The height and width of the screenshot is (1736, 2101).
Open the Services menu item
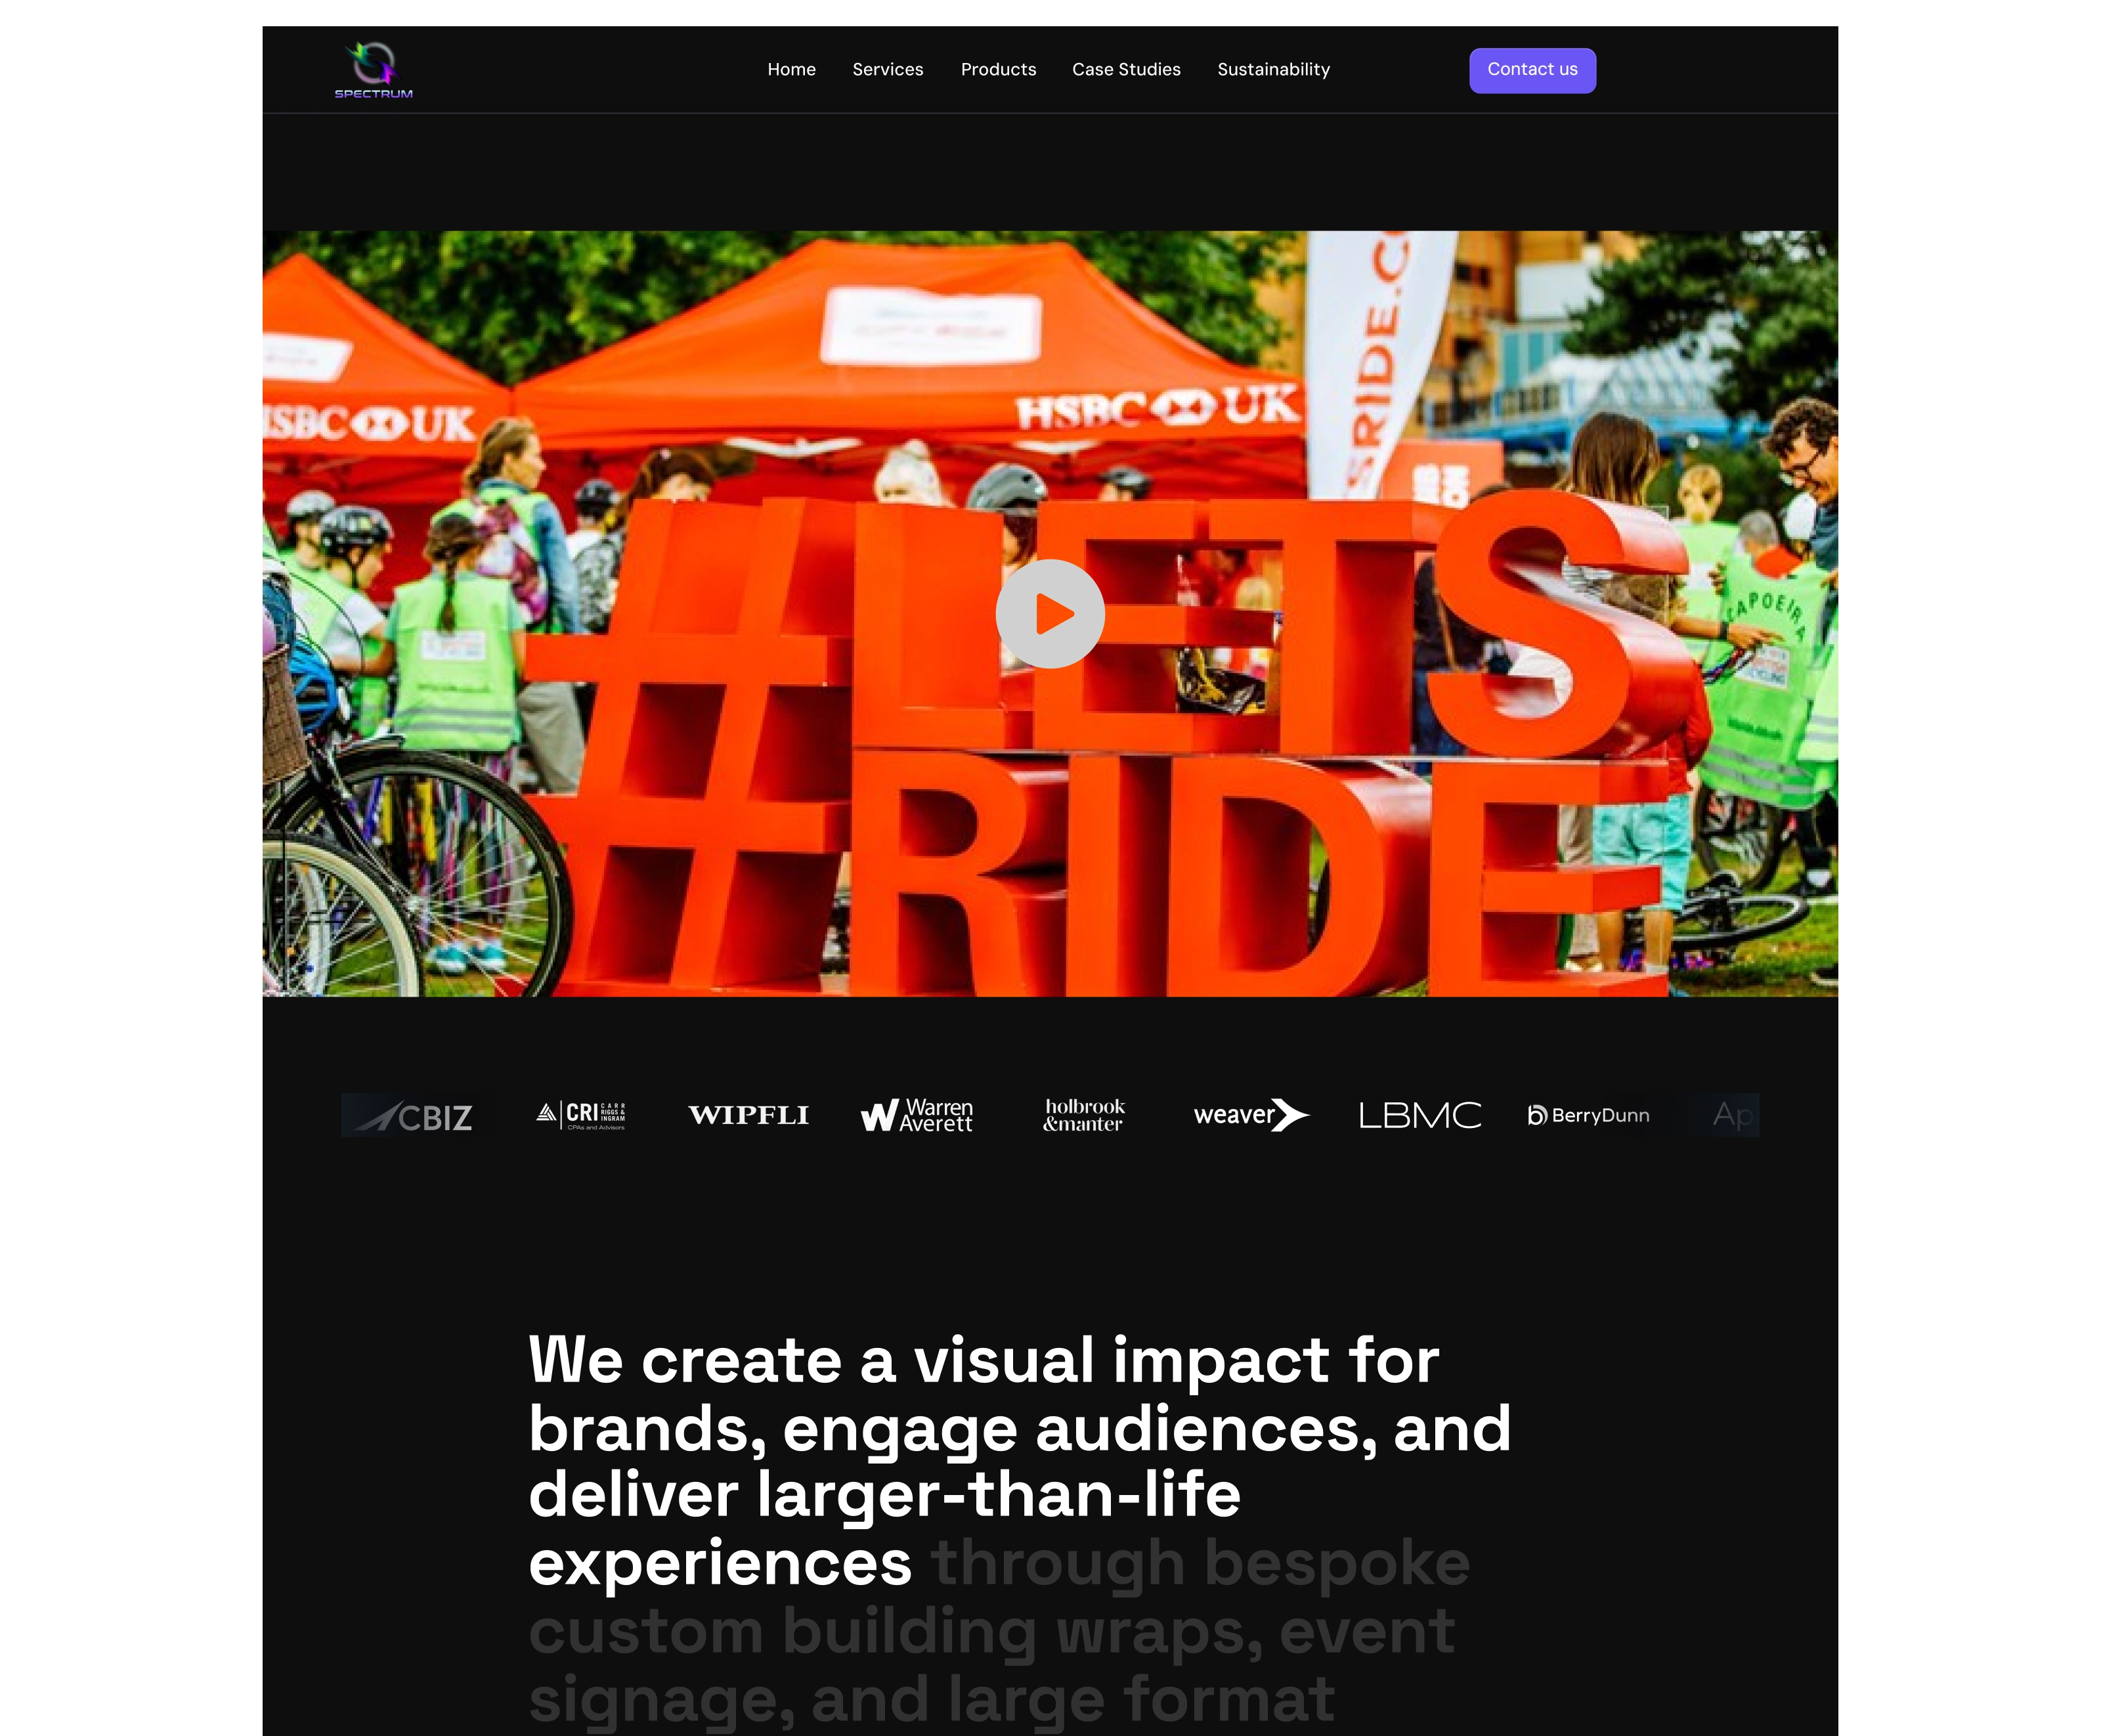(887, 69)
